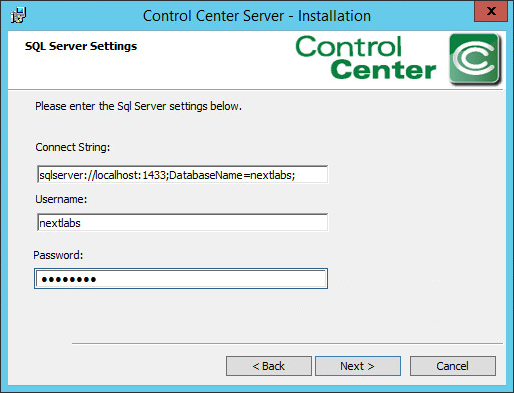Click into the Username field containing nextlabs
Image resolution: width=514 pixels, height=393 pixels.
[182, 222]
